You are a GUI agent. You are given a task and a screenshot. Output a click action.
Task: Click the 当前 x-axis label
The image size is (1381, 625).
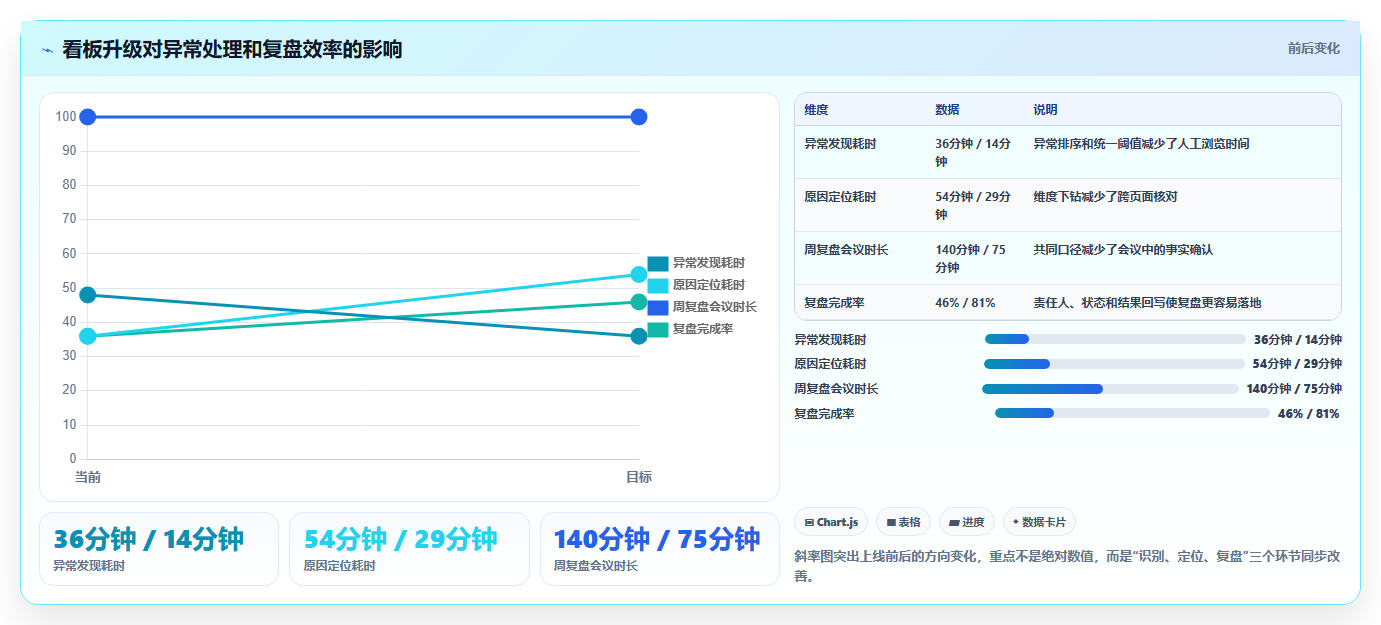88,478
